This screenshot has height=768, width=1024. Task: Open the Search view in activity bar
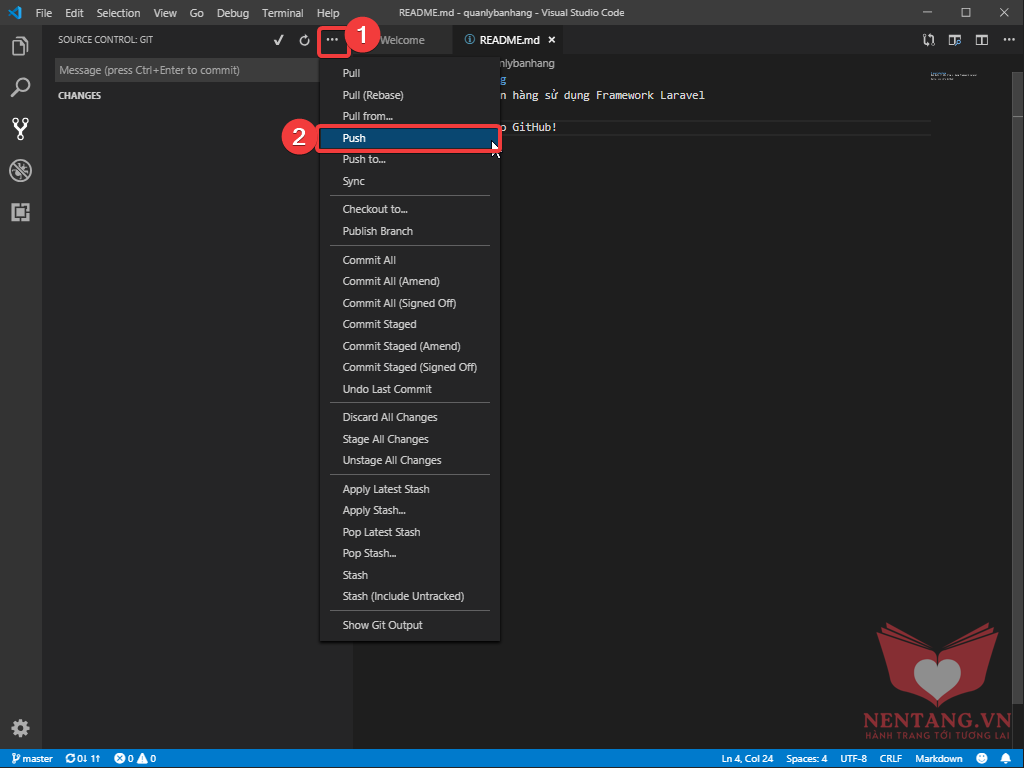(x=20, y=88)
